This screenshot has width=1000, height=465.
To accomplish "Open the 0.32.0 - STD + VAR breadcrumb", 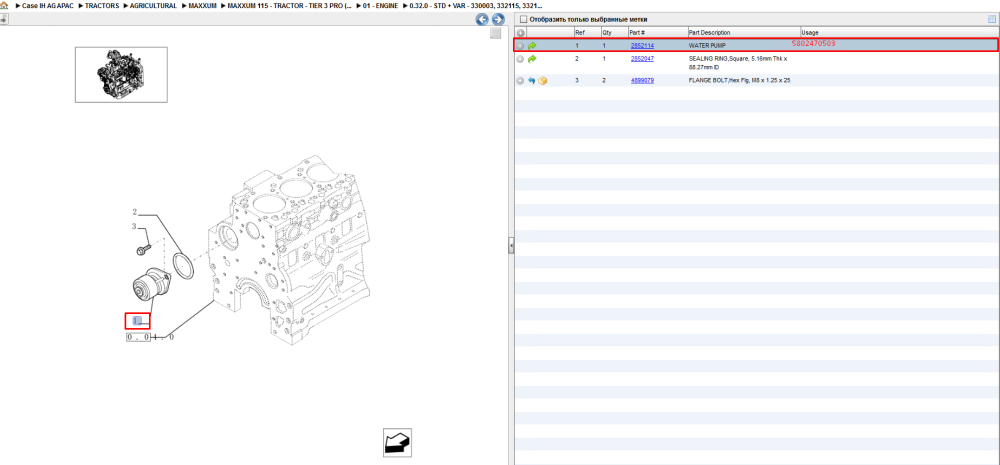I will click(x=476, y=5).
